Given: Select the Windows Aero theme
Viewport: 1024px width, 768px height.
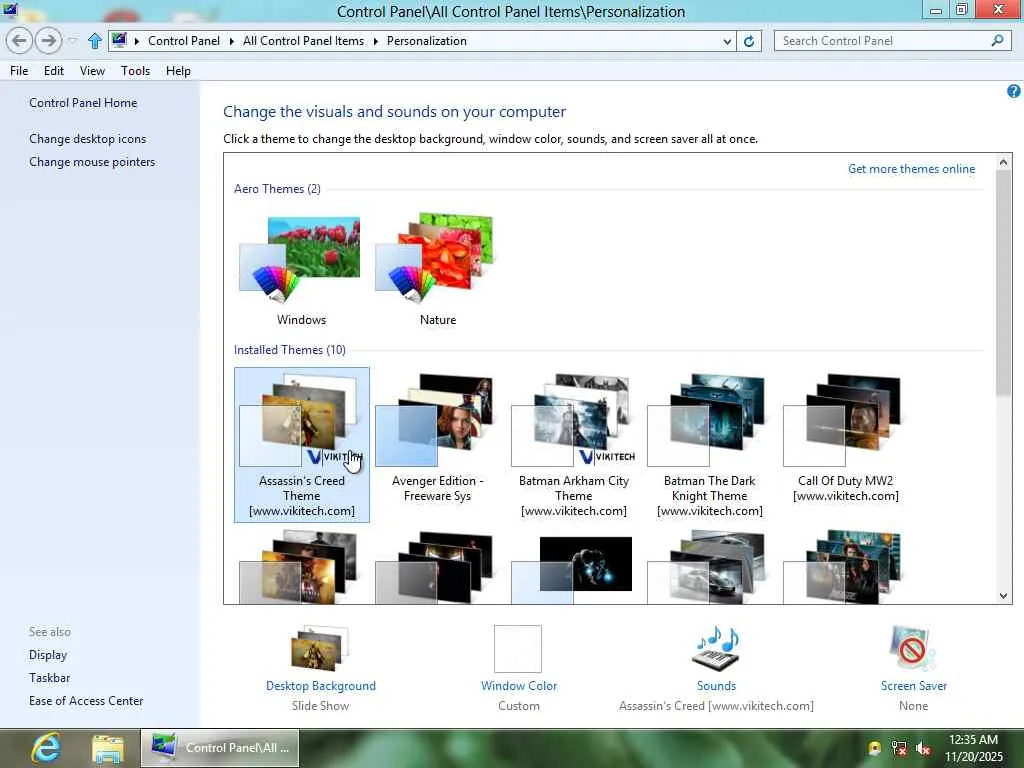Looking at the screenshot, I should pyautogui.click(x=301, y=270).
